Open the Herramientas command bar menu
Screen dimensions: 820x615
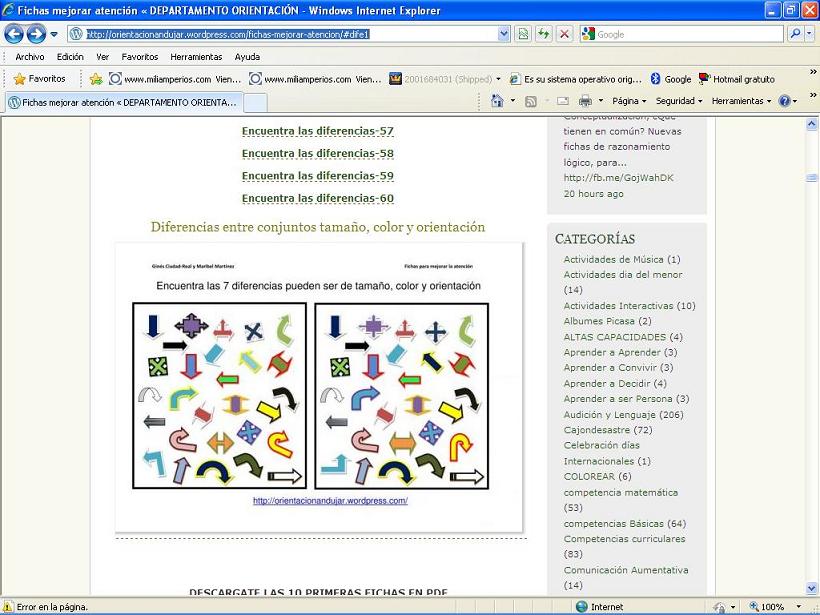coord(741,101)
